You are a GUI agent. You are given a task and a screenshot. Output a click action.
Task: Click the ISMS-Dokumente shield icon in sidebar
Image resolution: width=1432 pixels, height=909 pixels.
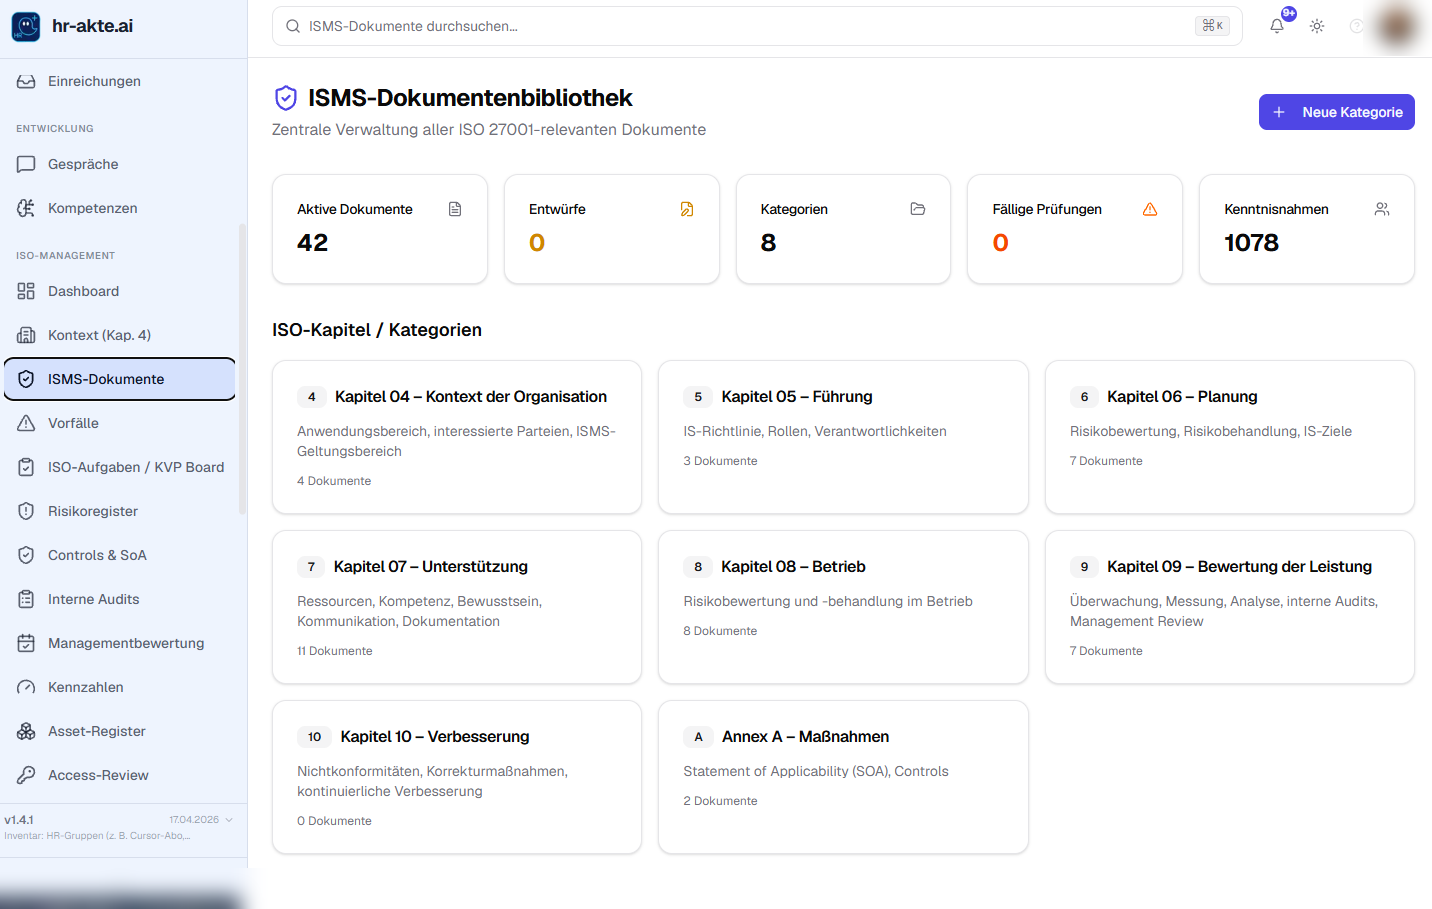click(26, 379)
